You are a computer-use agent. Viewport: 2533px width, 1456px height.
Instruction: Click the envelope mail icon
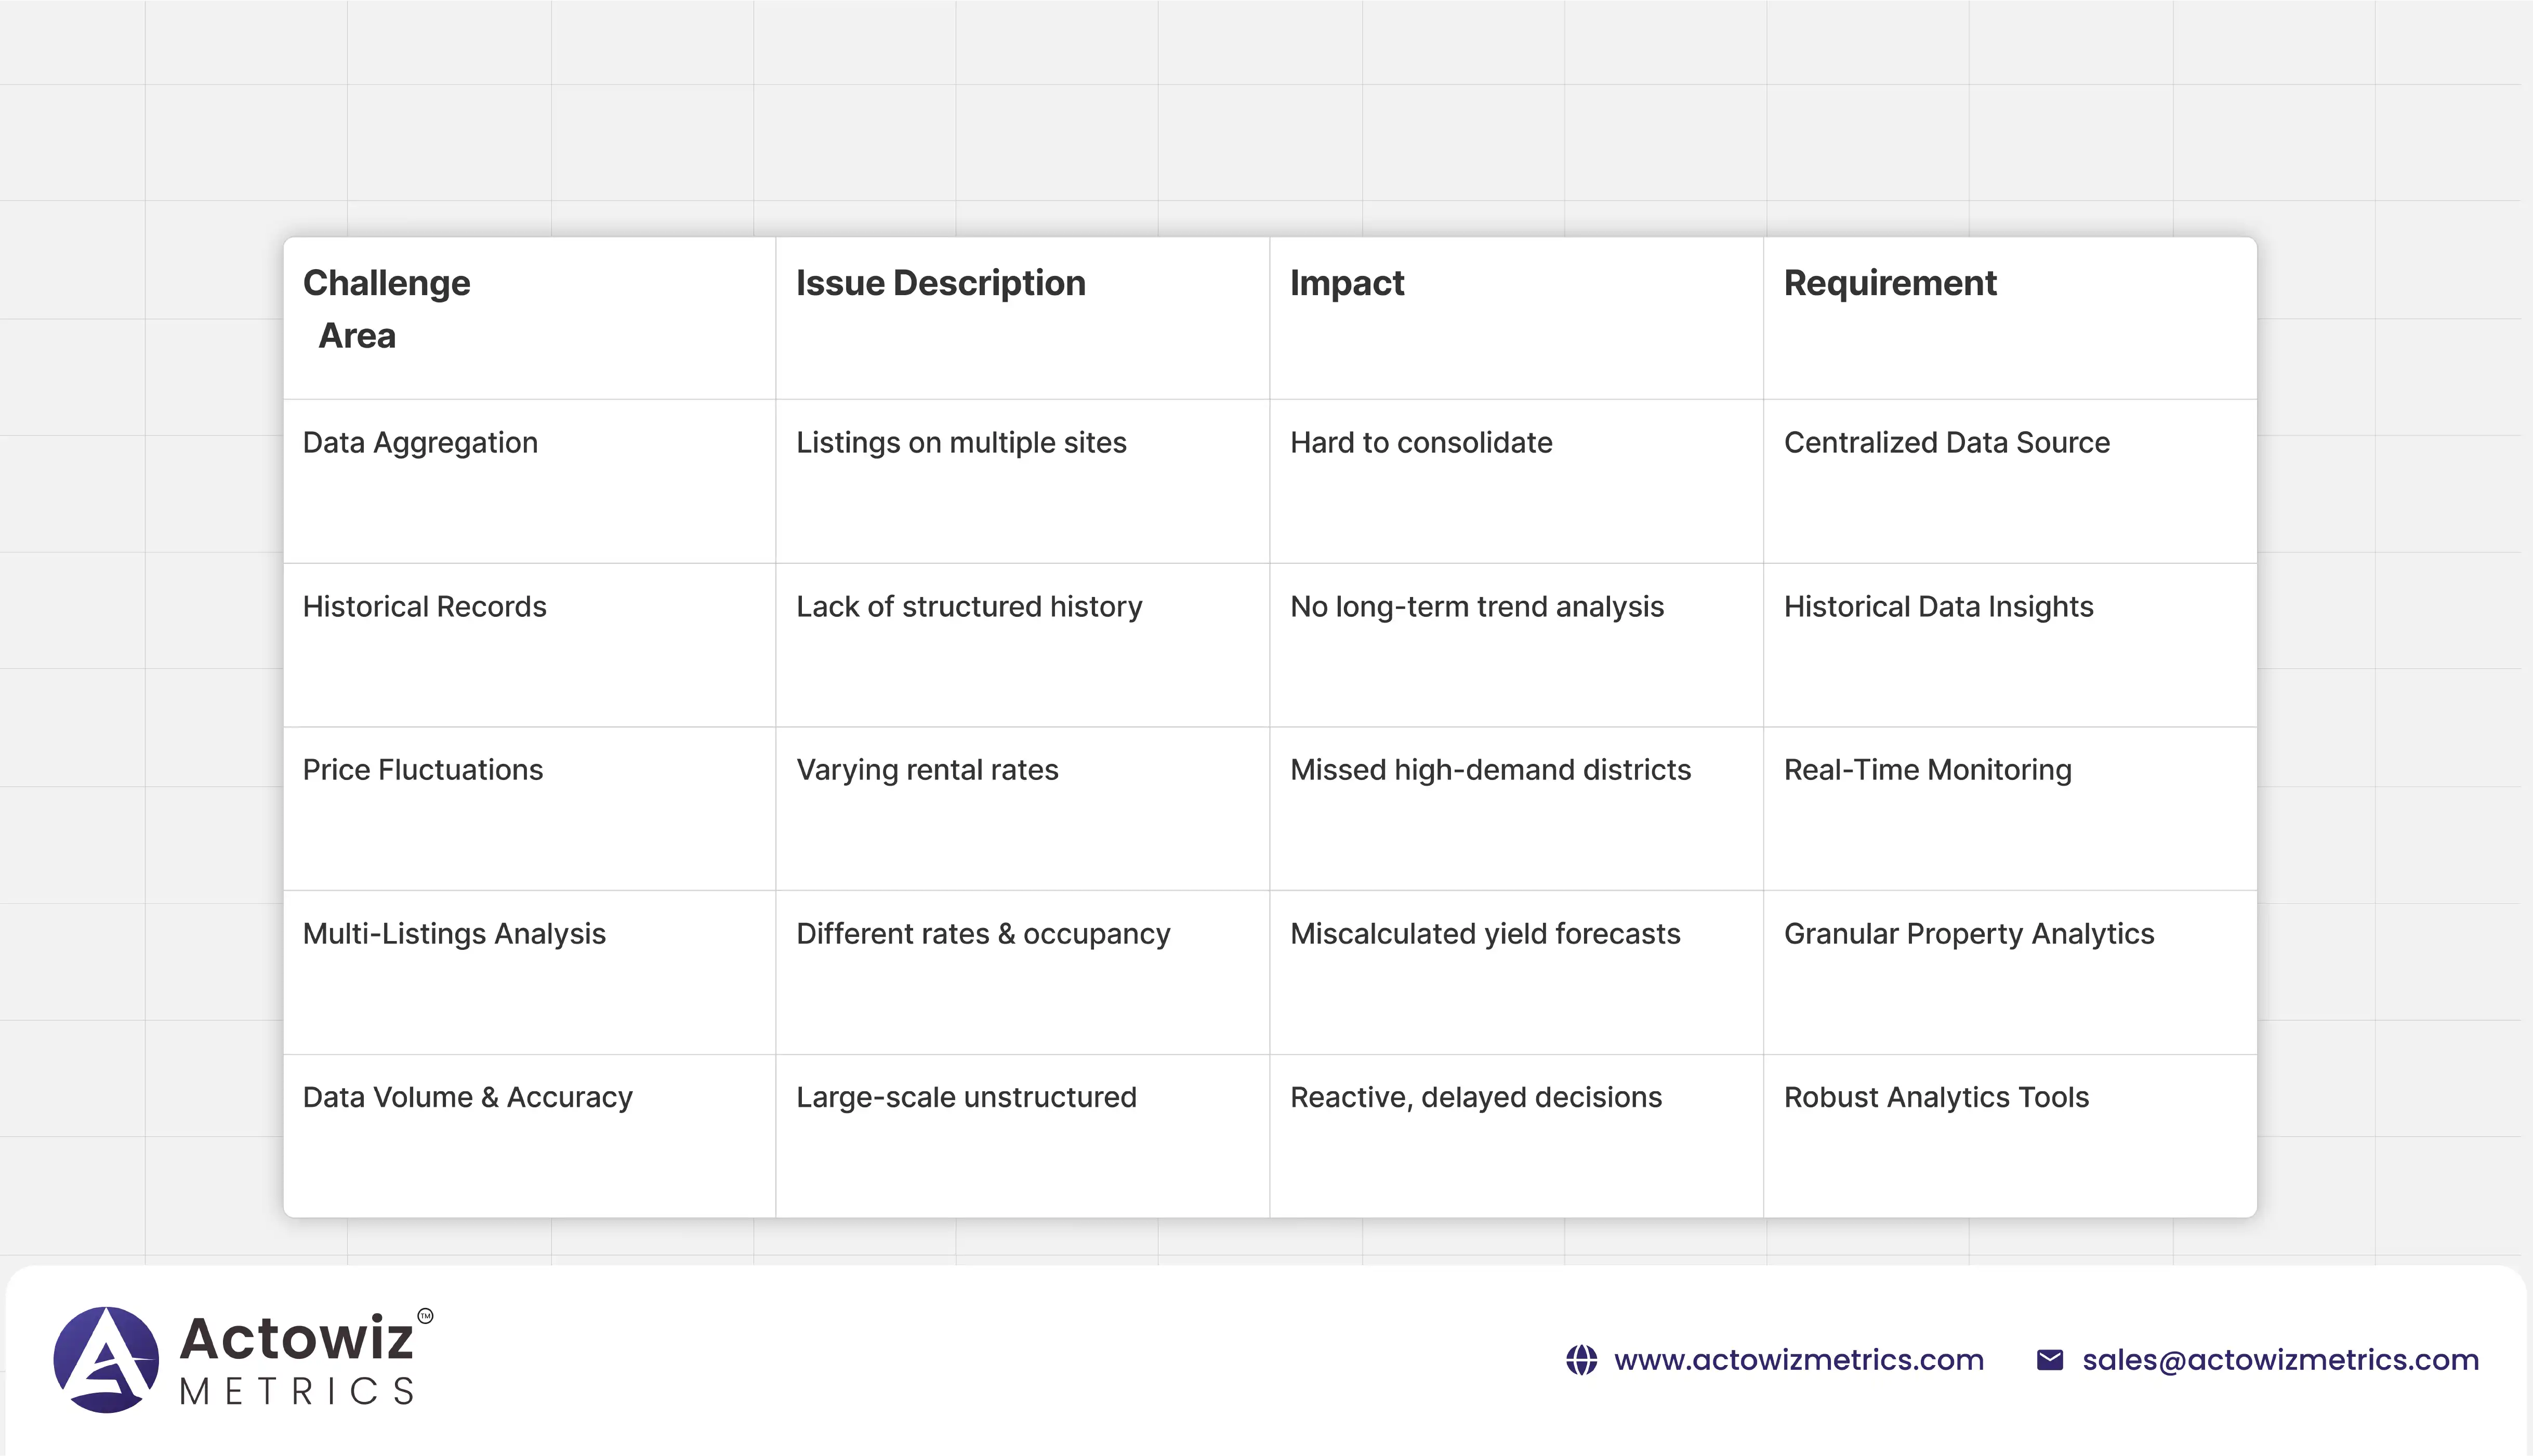(x=2049, y=1360)
